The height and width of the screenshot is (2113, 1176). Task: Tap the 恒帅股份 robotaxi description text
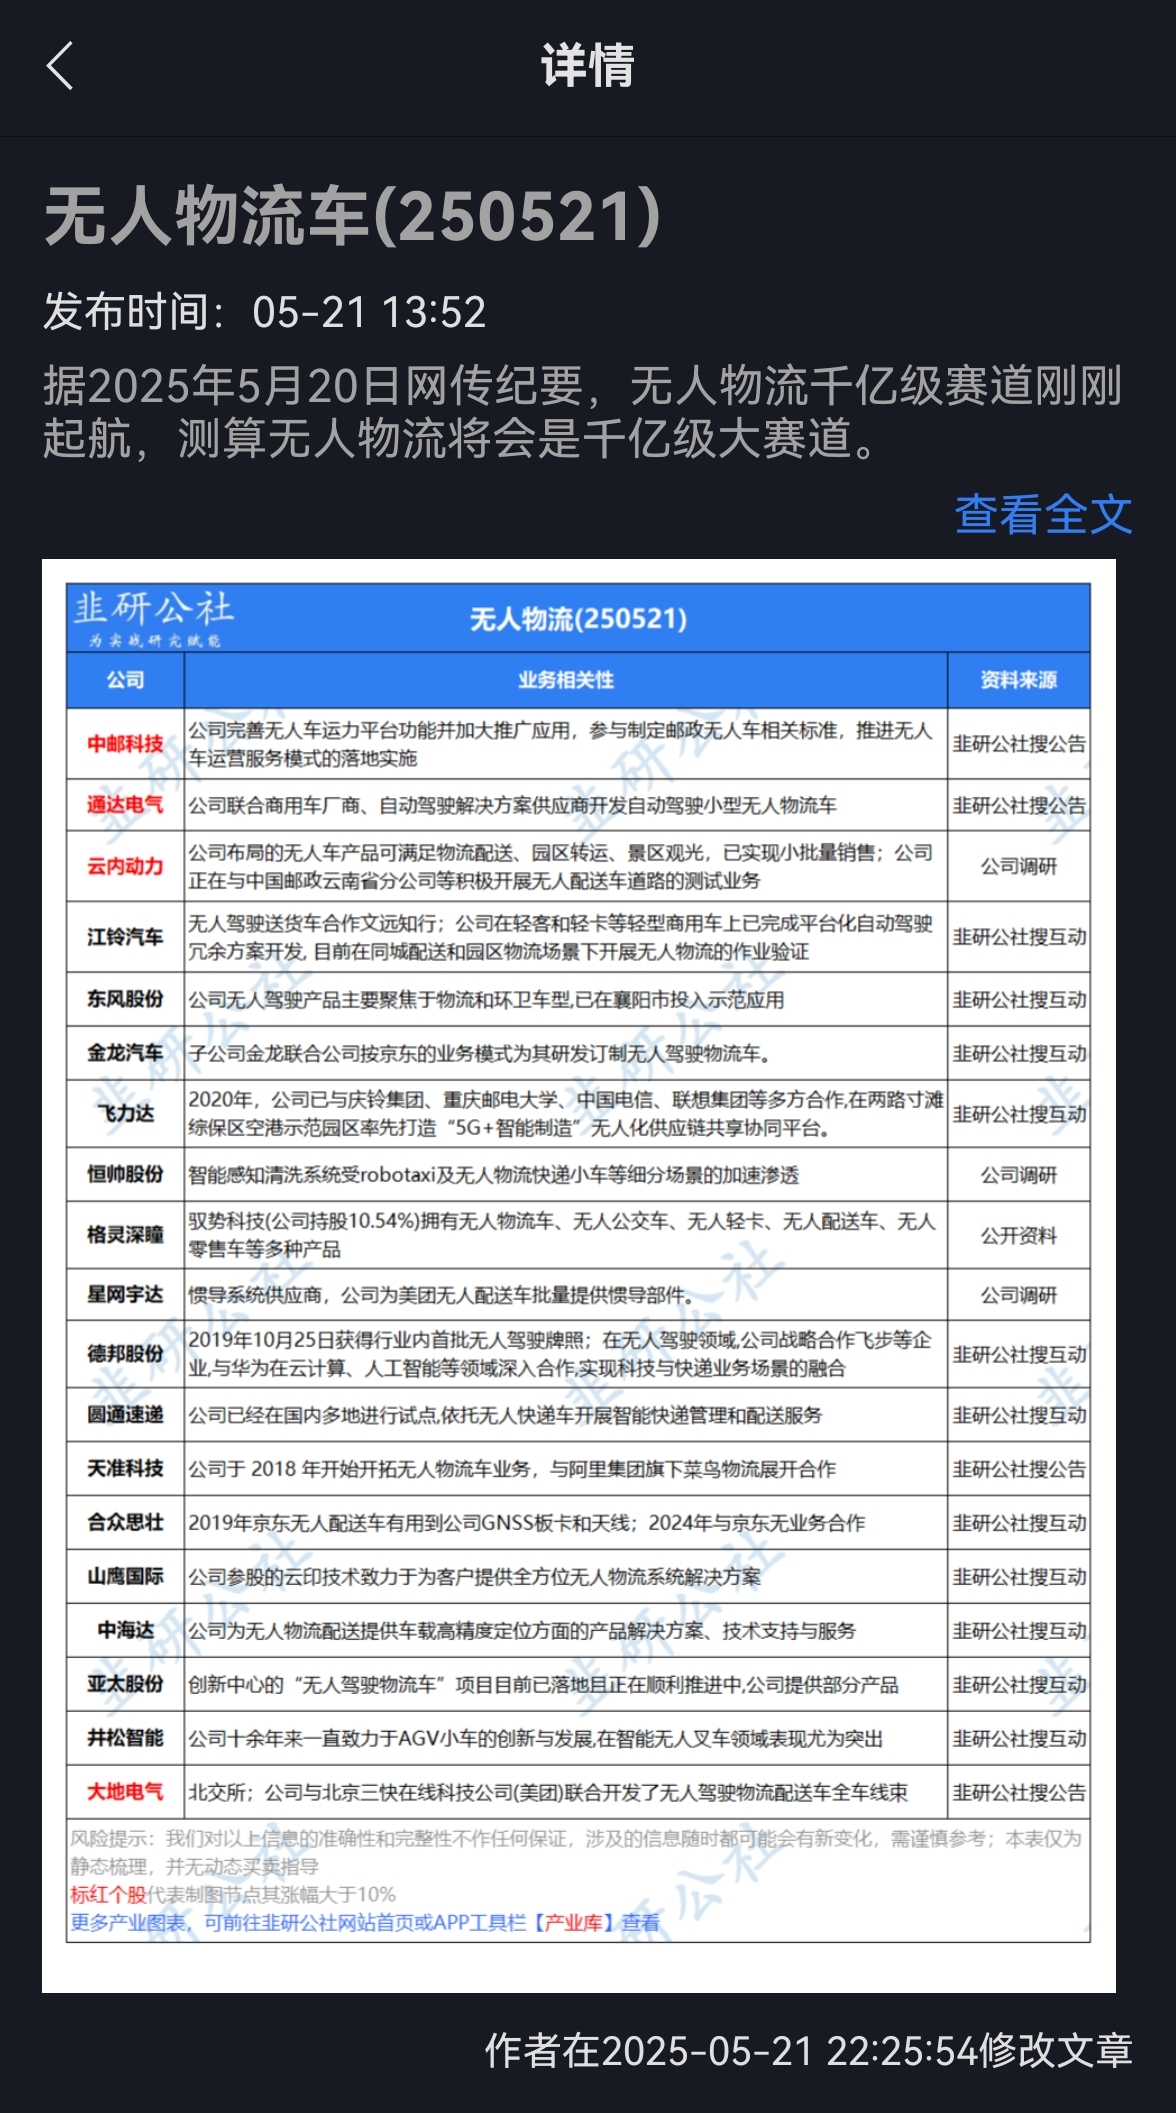494,1175
